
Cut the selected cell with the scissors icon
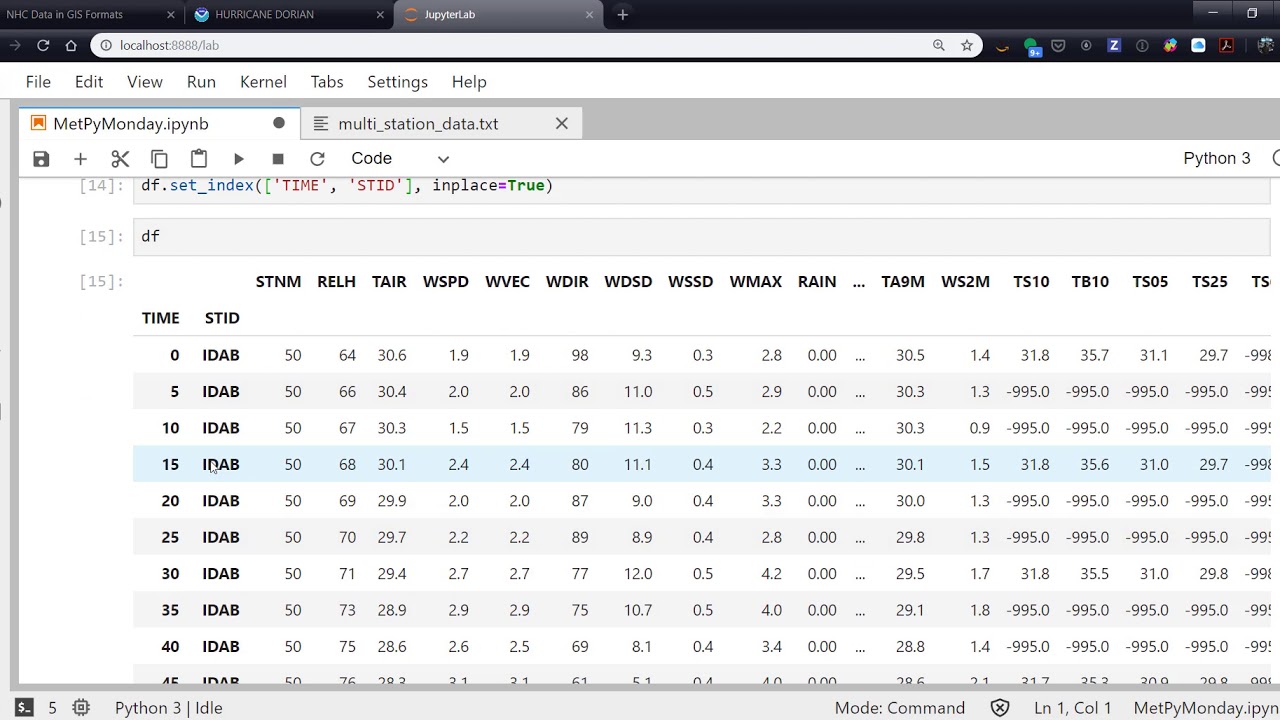tap(120, 159)
